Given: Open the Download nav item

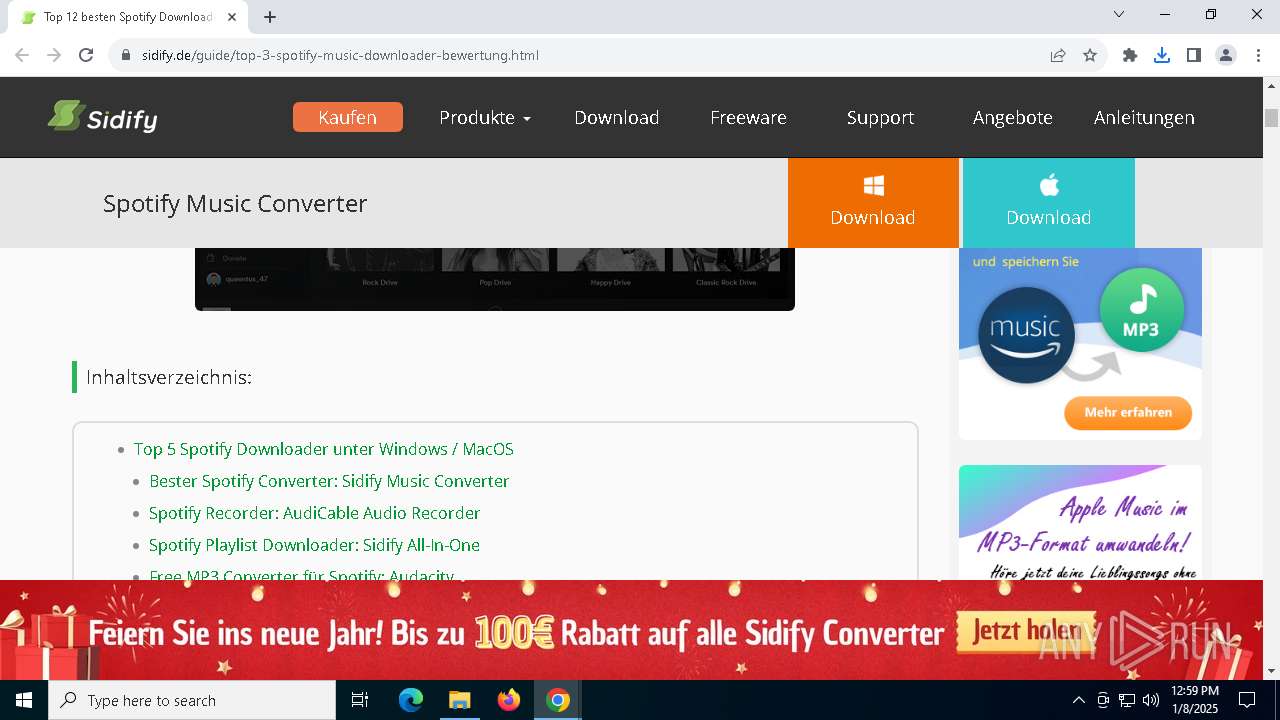Looking at the screenshot, I should [x=616, y=117].
